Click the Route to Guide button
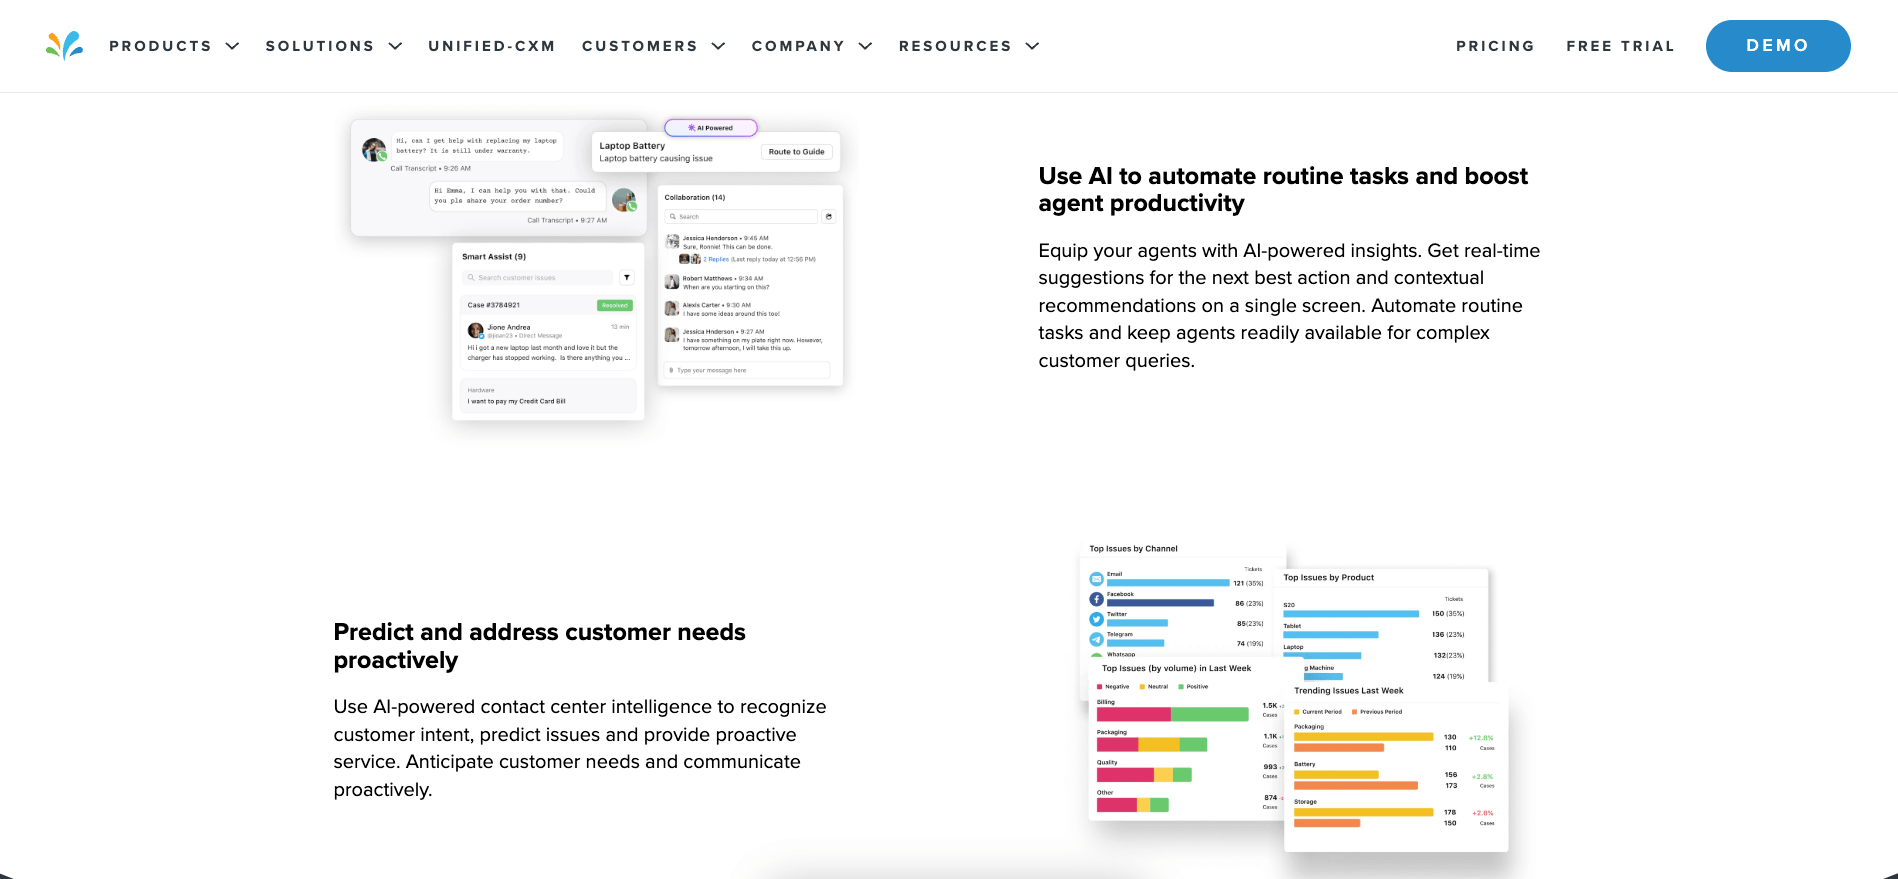 [796, 152]
